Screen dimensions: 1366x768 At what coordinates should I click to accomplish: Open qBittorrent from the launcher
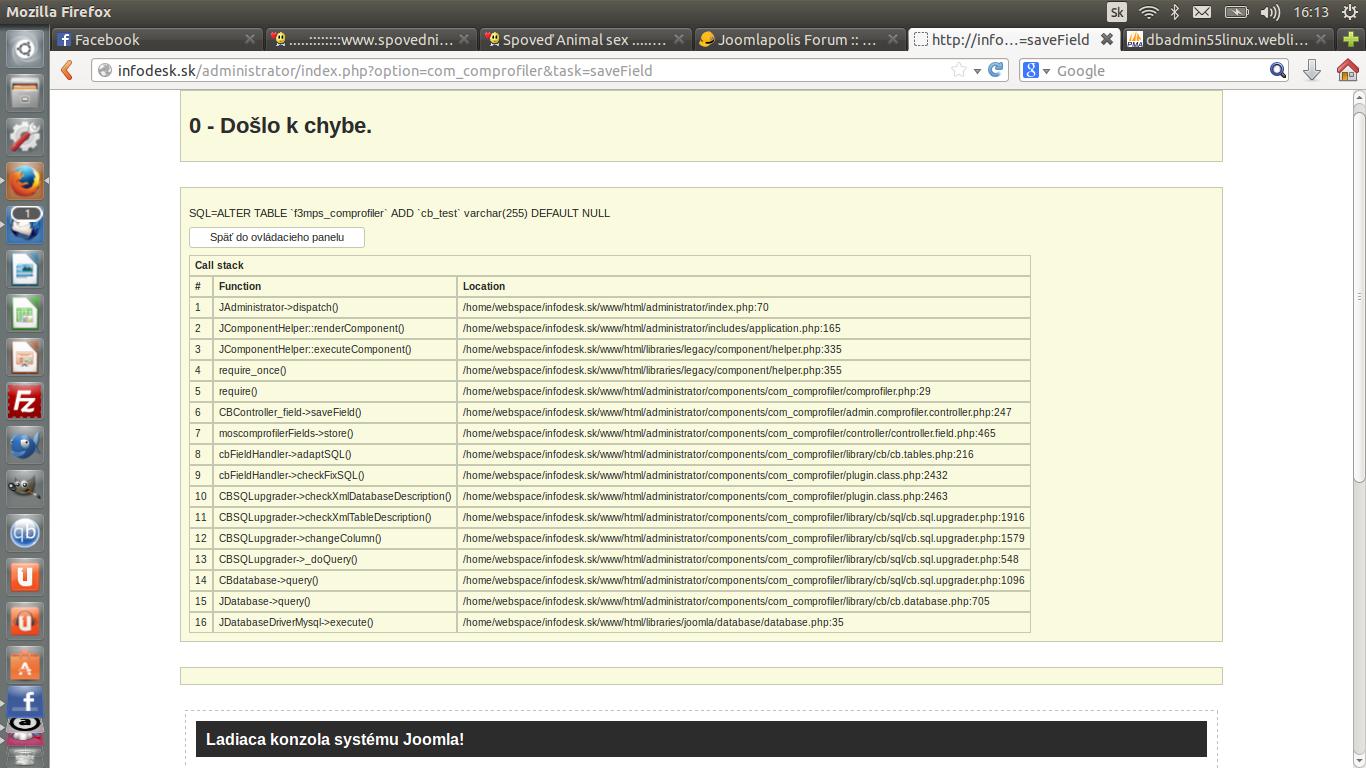click(x=25, y=534)
